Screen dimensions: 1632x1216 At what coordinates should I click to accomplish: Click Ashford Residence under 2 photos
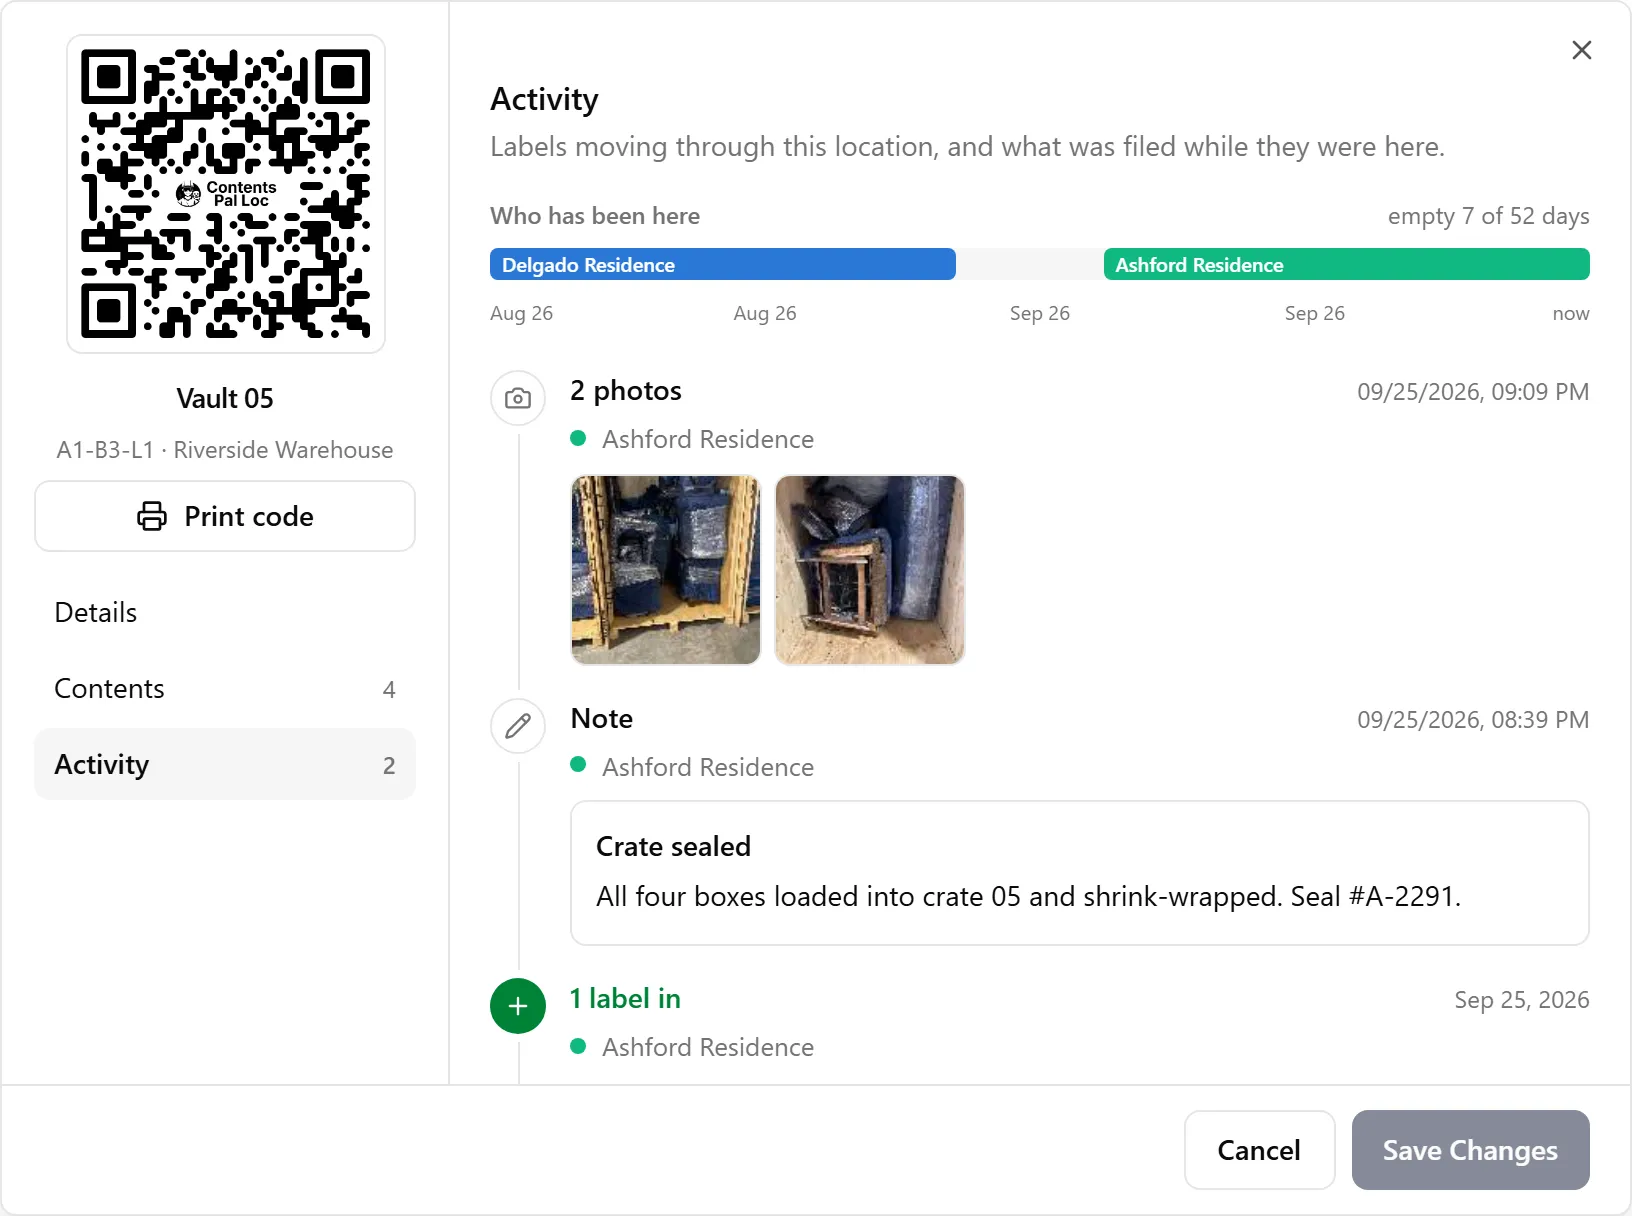point(708,439)
